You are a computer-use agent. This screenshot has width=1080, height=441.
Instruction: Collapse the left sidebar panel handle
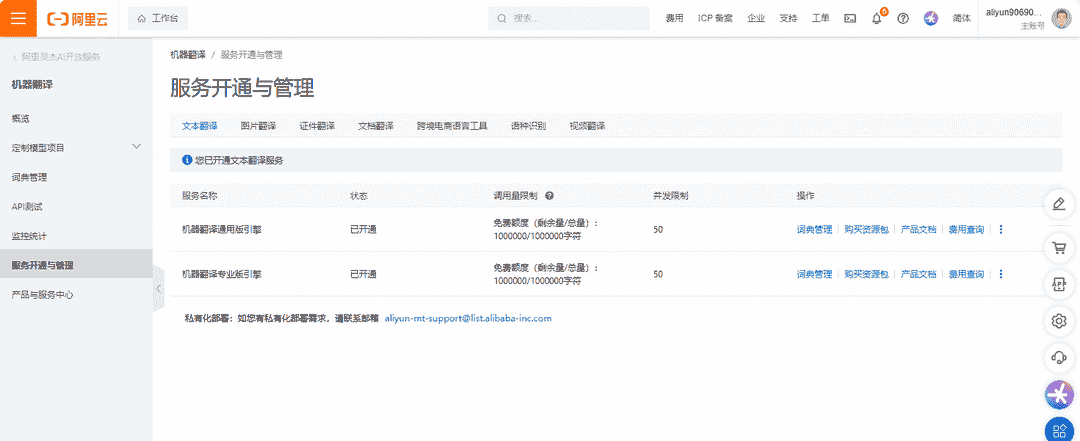(x=158, y=289)
